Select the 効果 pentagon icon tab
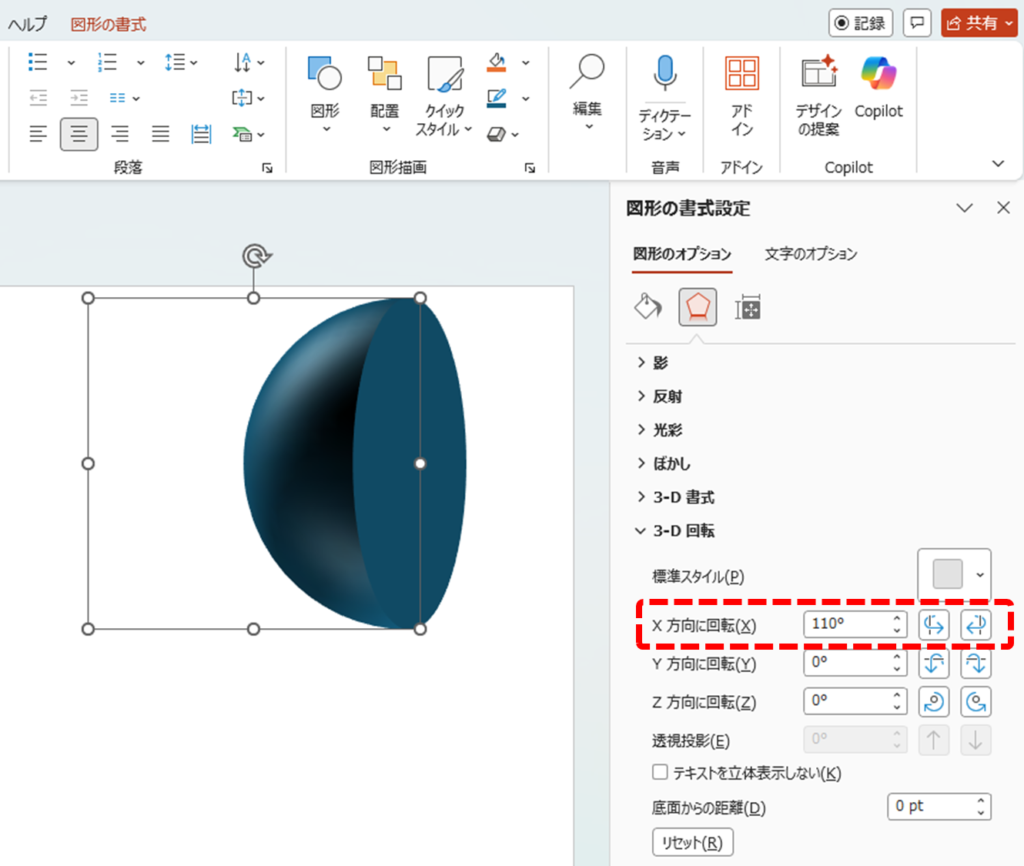Image resolution: width=1024 pixels, height=866 pixels. tap(697, 308)
